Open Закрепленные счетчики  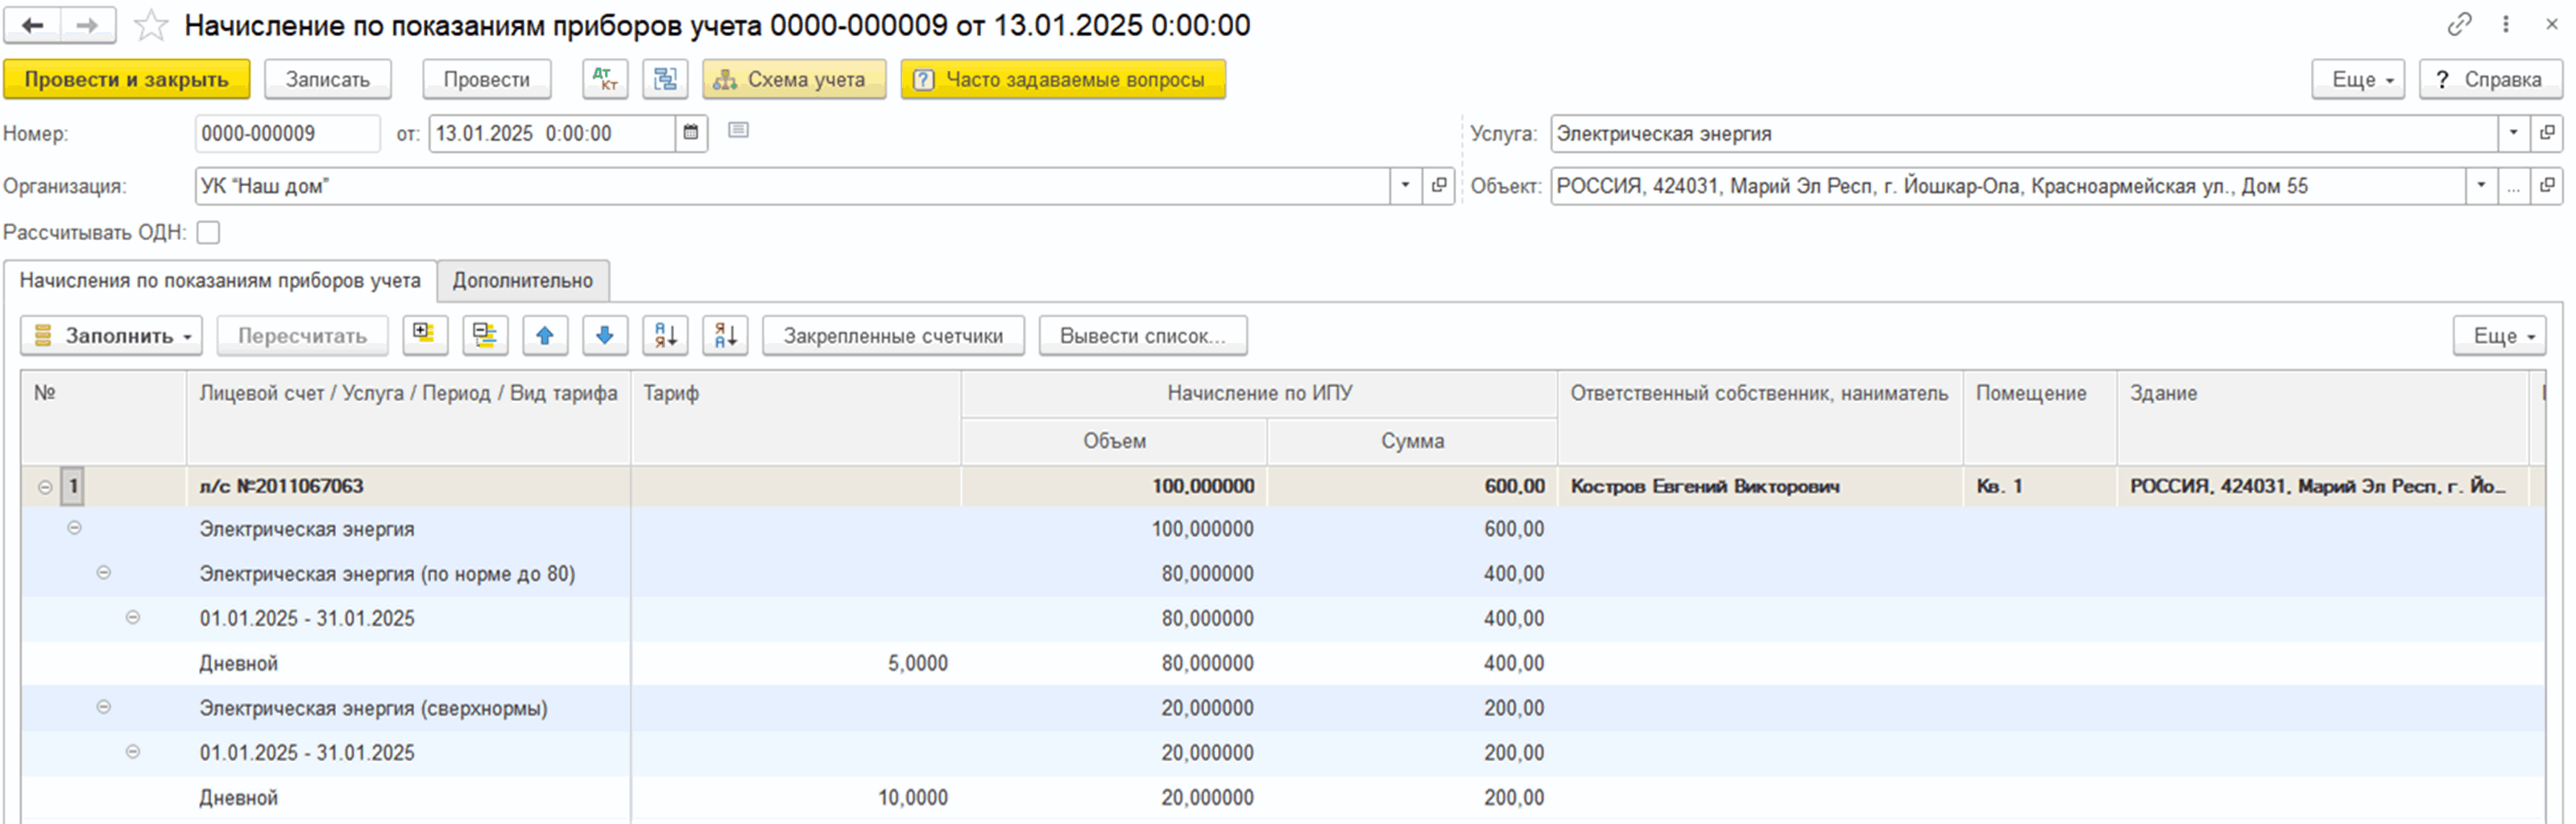pos(893,335)
